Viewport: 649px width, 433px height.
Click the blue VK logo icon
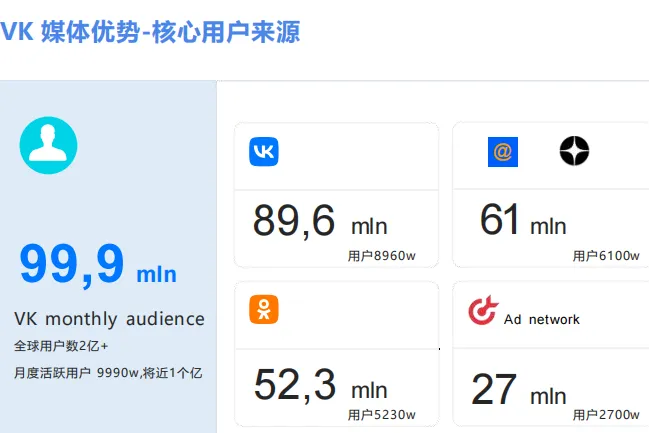pos(264,152)
